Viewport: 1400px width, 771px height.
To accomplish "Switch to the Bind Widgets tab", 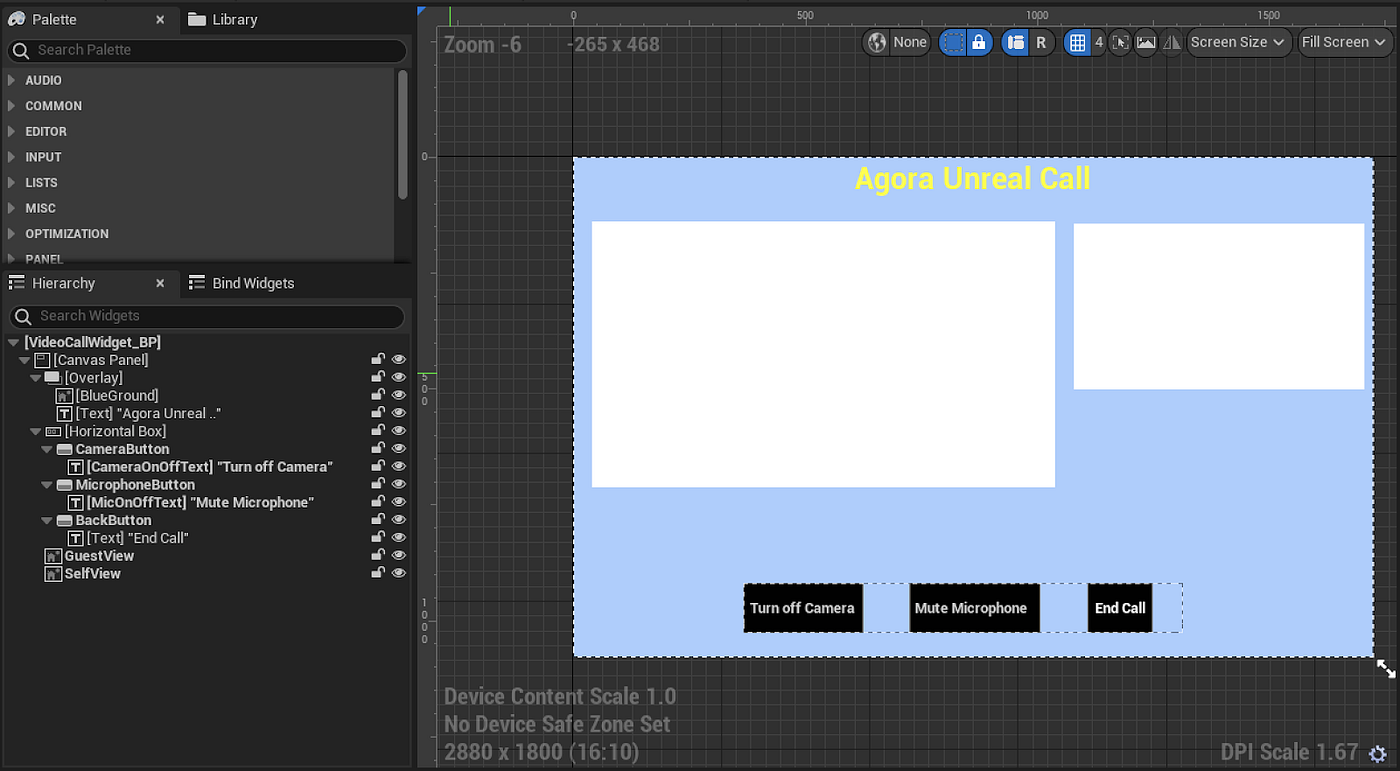I will click(x=241, y=283).
